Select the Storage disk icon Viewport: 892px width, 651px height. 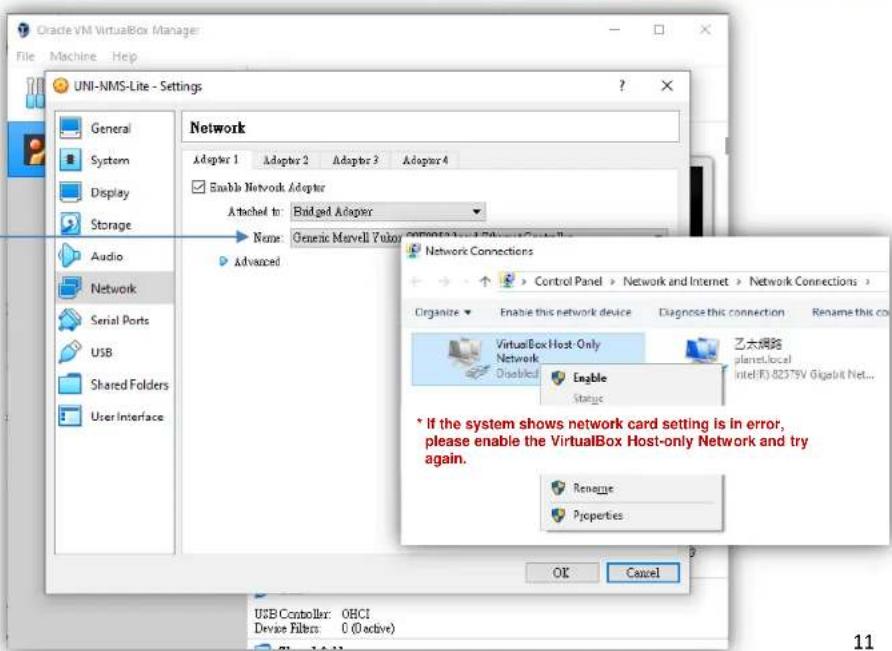70,224
